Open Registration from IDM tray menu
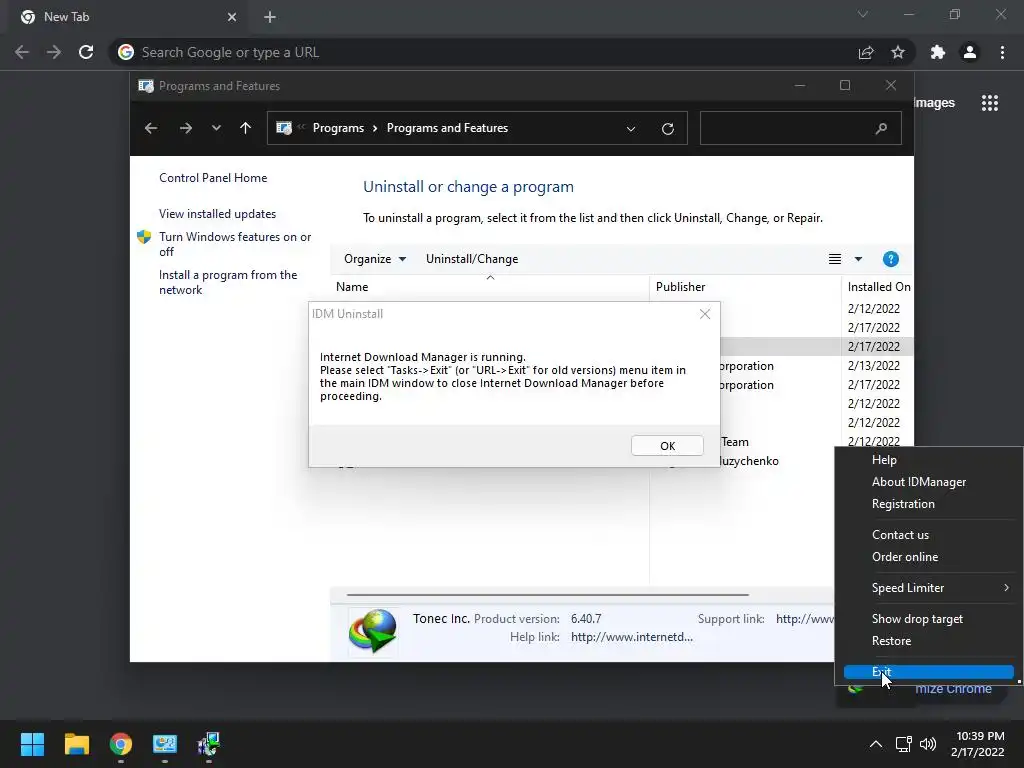This screenshot has height=768, width=1024. click(903, 504)
